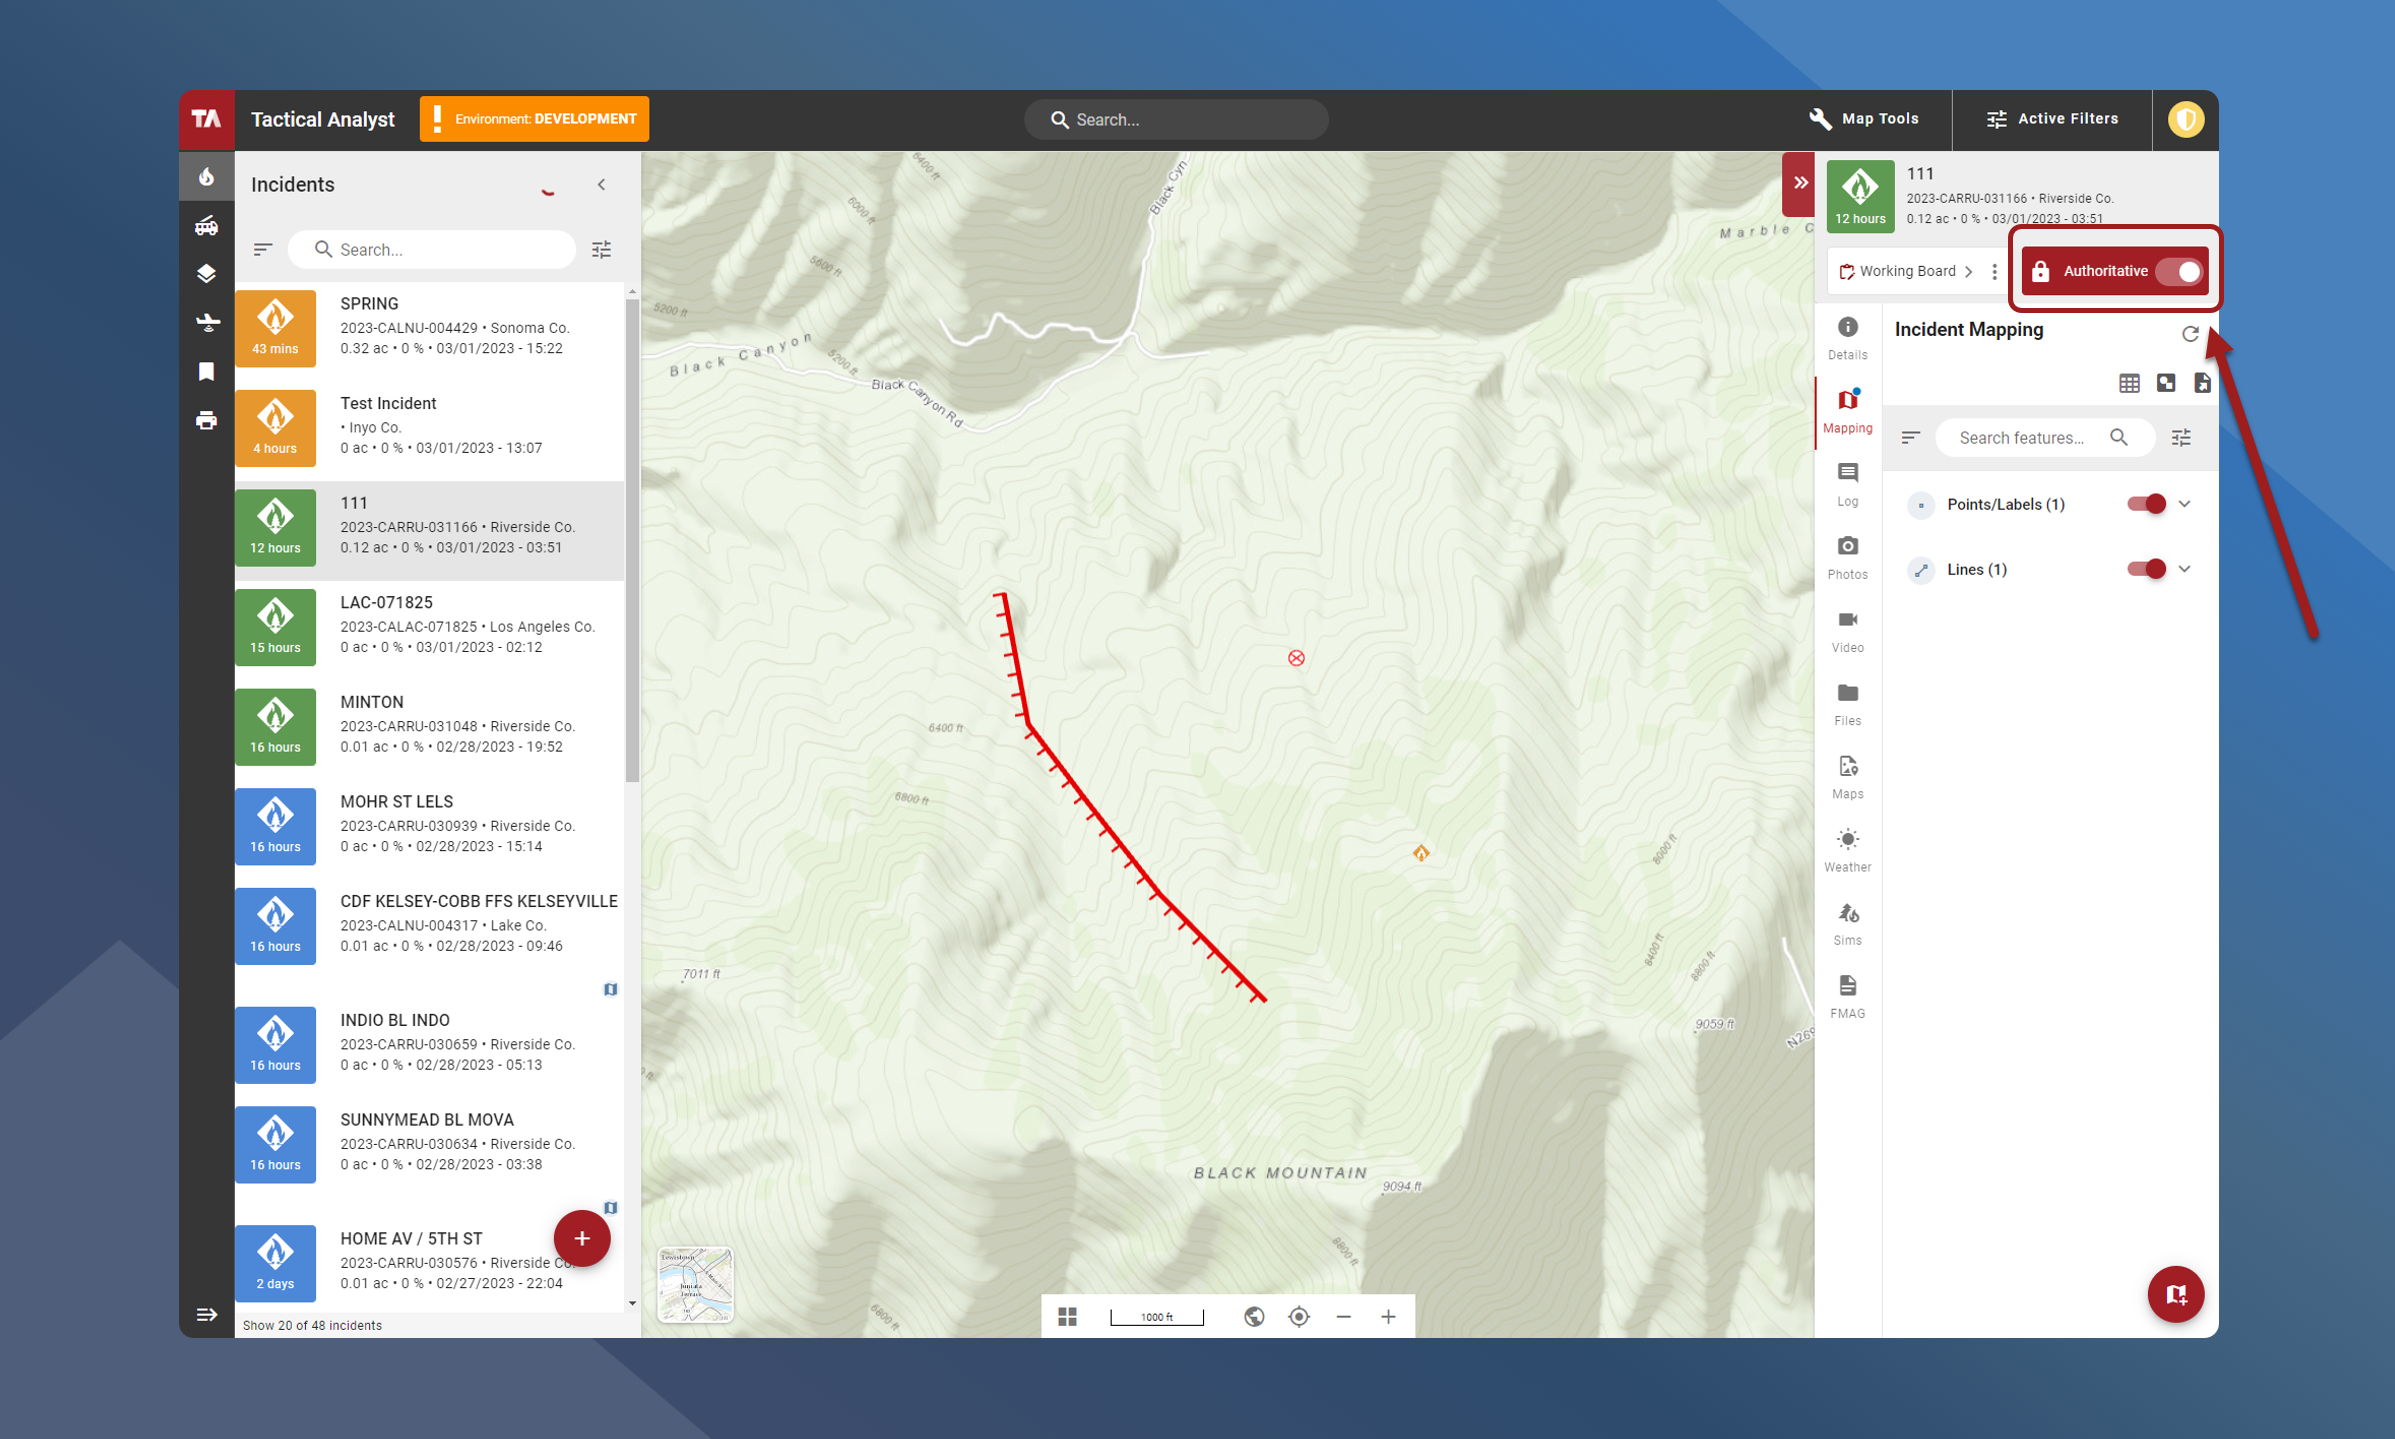Click the basemap grid icon on map toolbar

1068,1316
